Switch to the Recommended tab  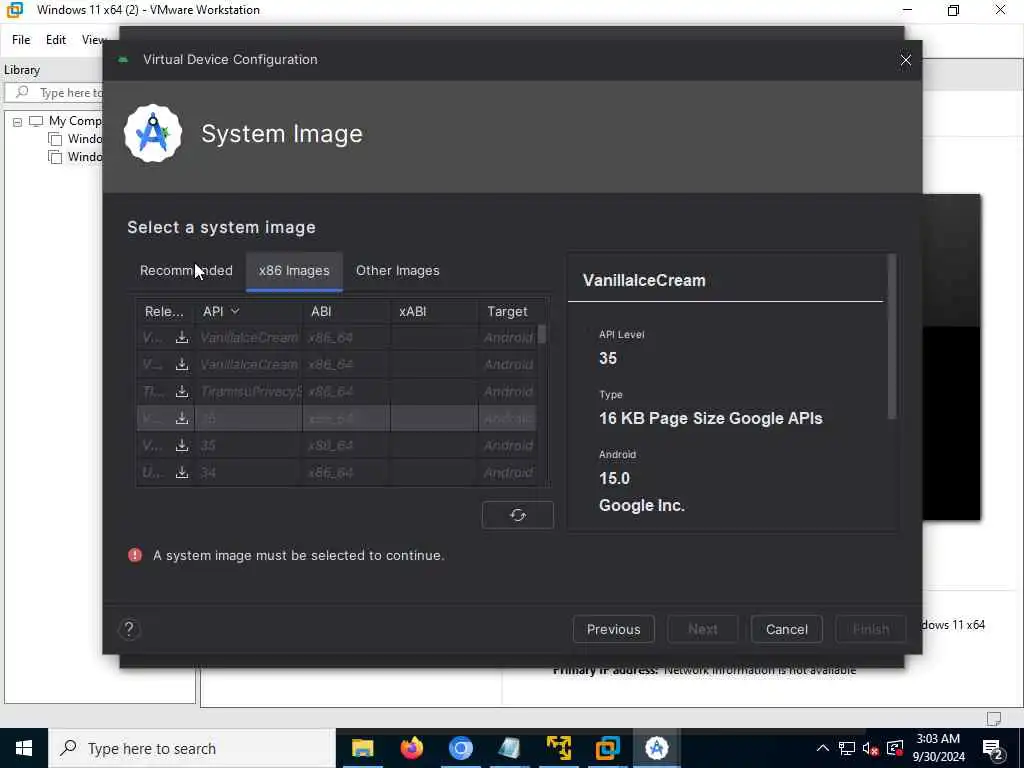pyautogui.click(x=186, y=270)
